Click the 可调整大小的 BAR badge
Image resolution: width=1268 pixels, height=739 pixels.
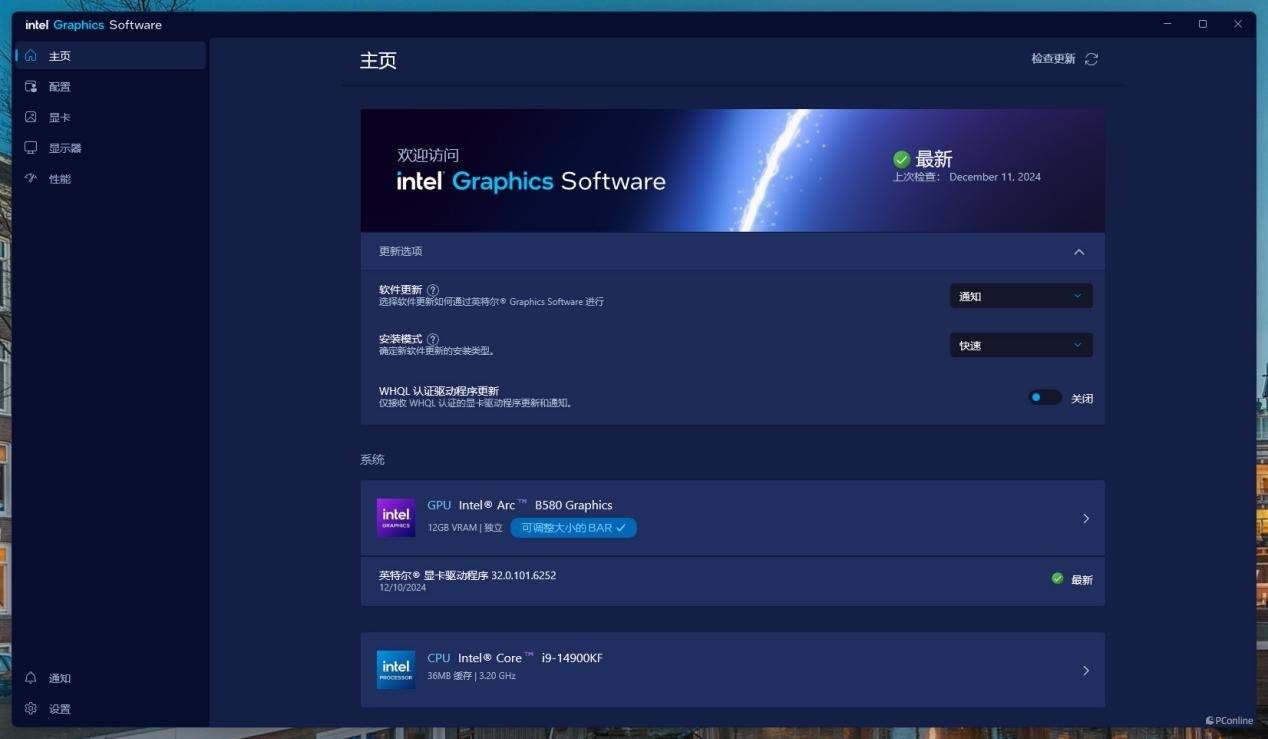(573, 528)
